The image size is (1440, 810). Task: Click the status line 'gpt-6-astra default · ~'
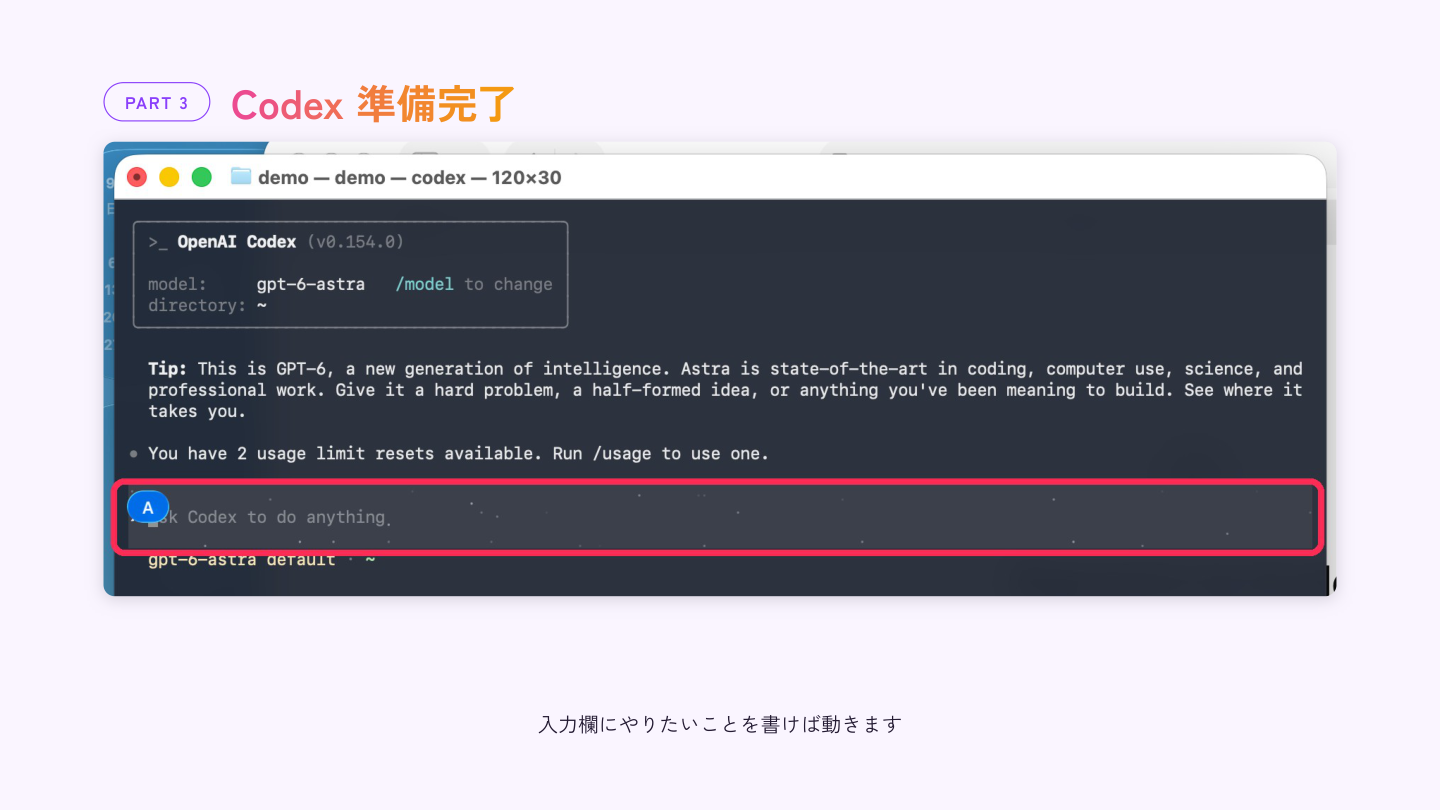261,560
